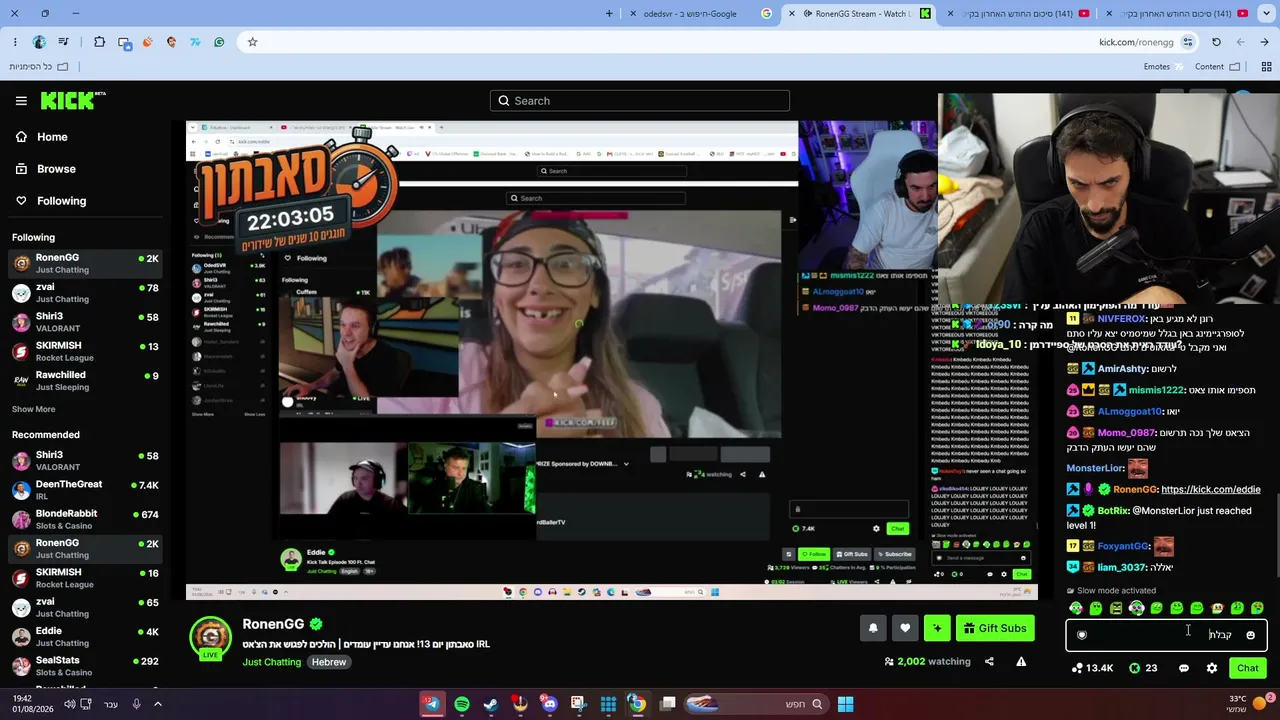Click the browser profile avatar icon

click(x=39, y=42)
